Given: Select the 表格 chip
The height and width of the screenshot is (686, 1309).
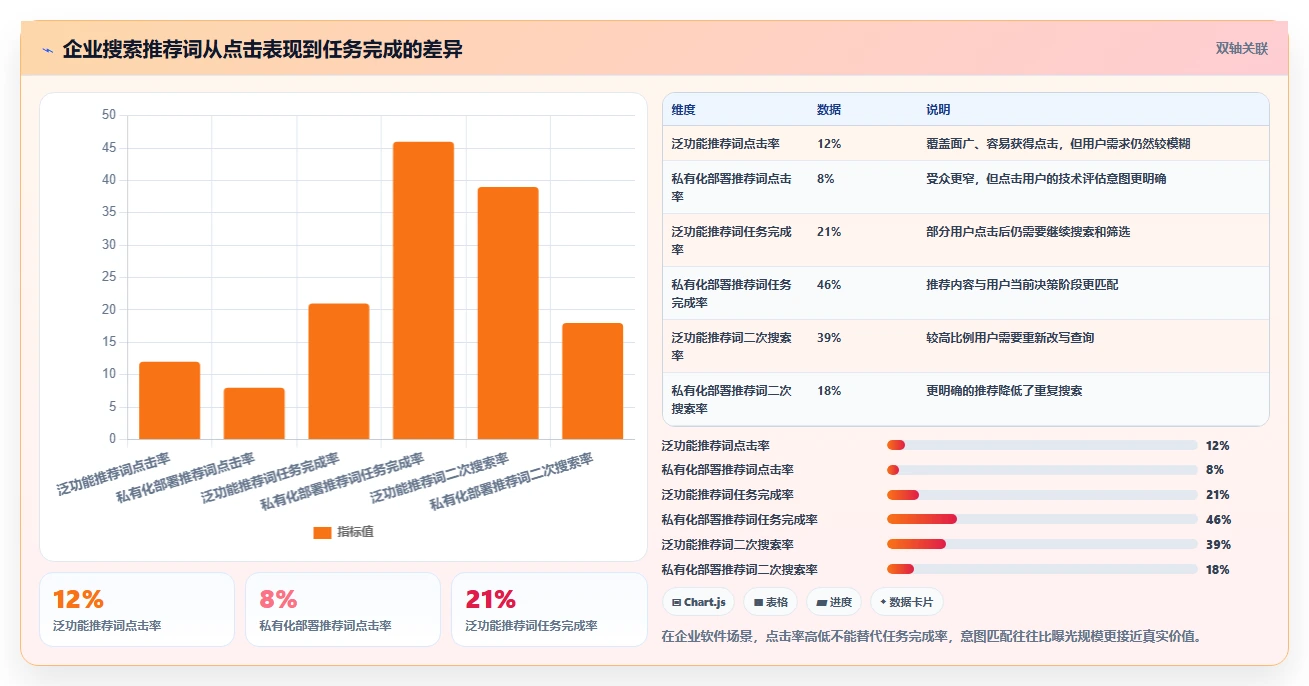Looking at the screenshot, I should click(x=771, y=602).
